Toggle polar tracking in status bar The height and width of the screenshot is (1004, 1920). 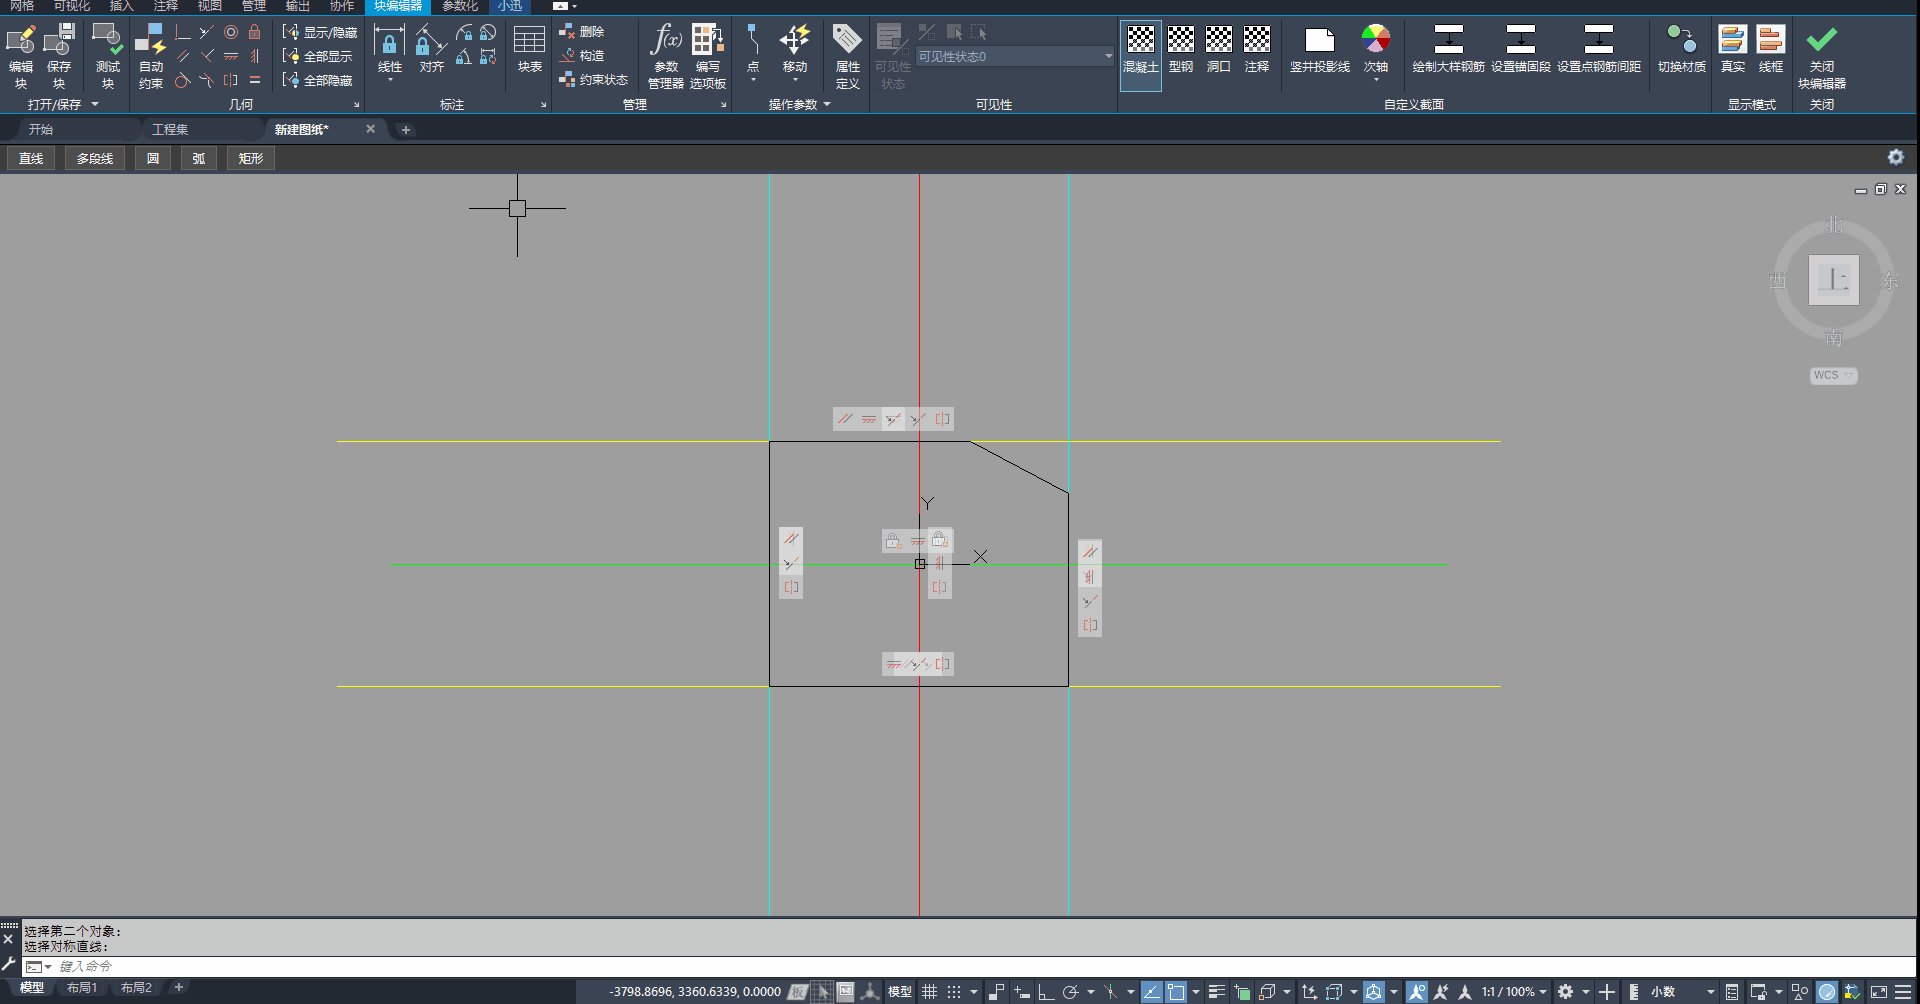[x=1071, y=992]
